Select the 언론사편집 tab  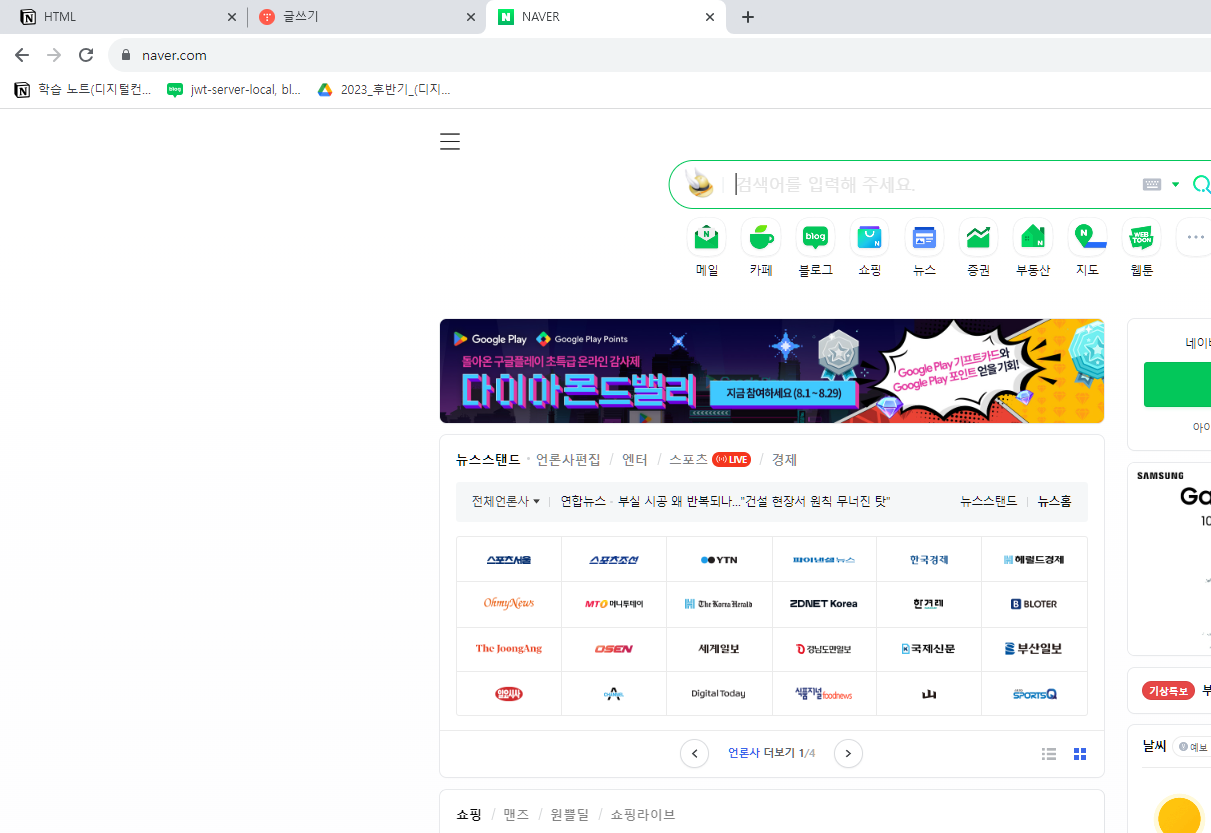tap(568, 460)
